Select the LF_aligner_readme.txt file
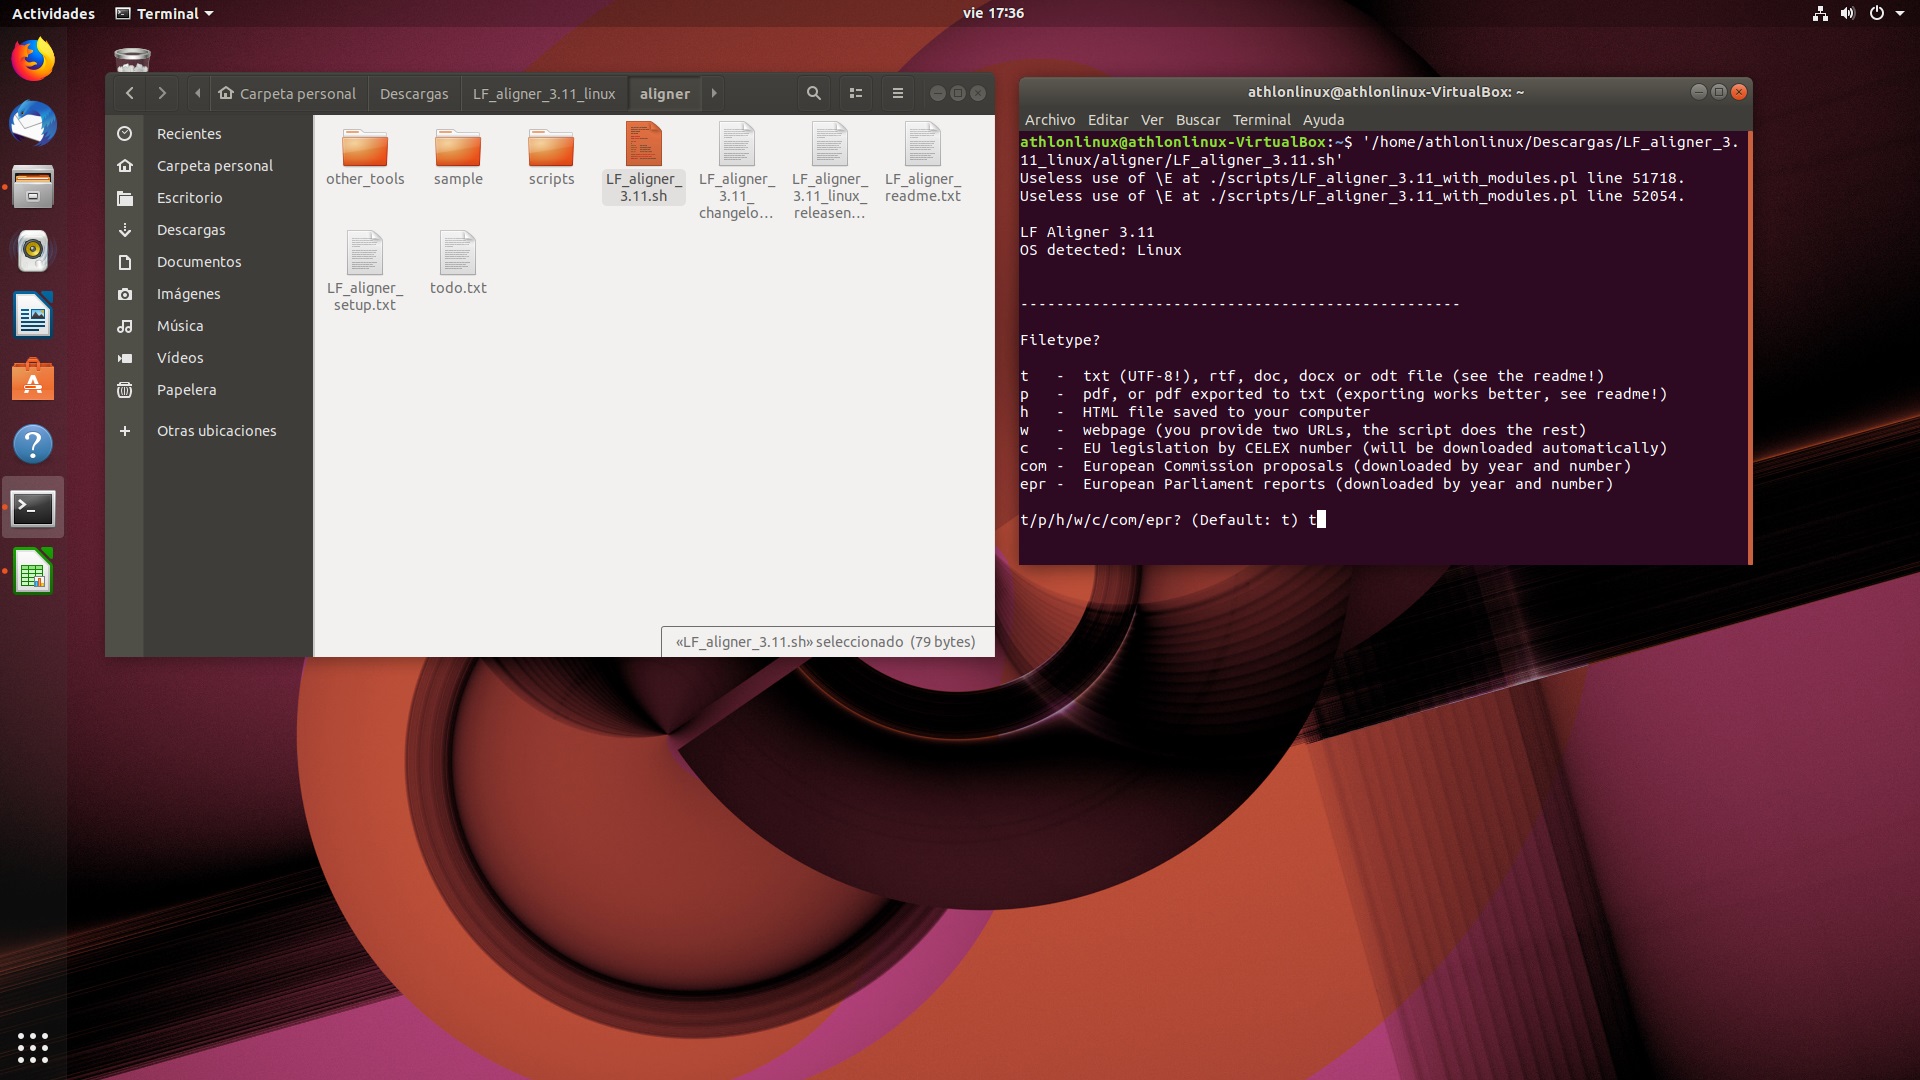The width and height of the screenshot is (1920, 1080). tap(923, 160)
